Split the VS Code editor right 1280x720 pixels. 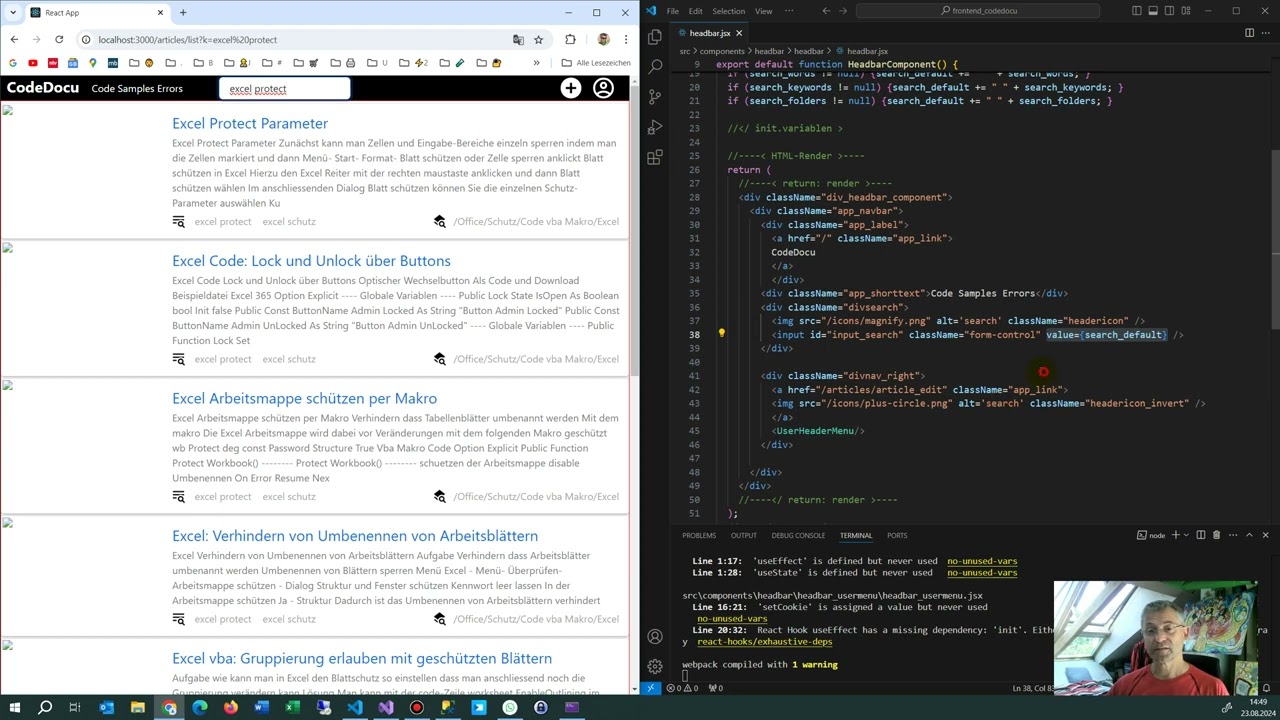(x=1249, y=33)
